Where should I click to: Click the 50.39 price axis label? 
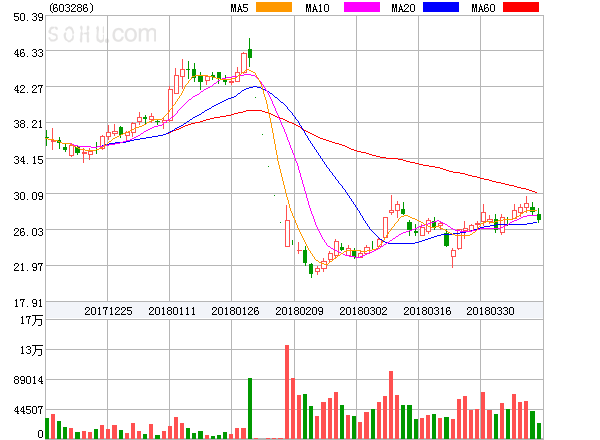click(x=28, y=17)
